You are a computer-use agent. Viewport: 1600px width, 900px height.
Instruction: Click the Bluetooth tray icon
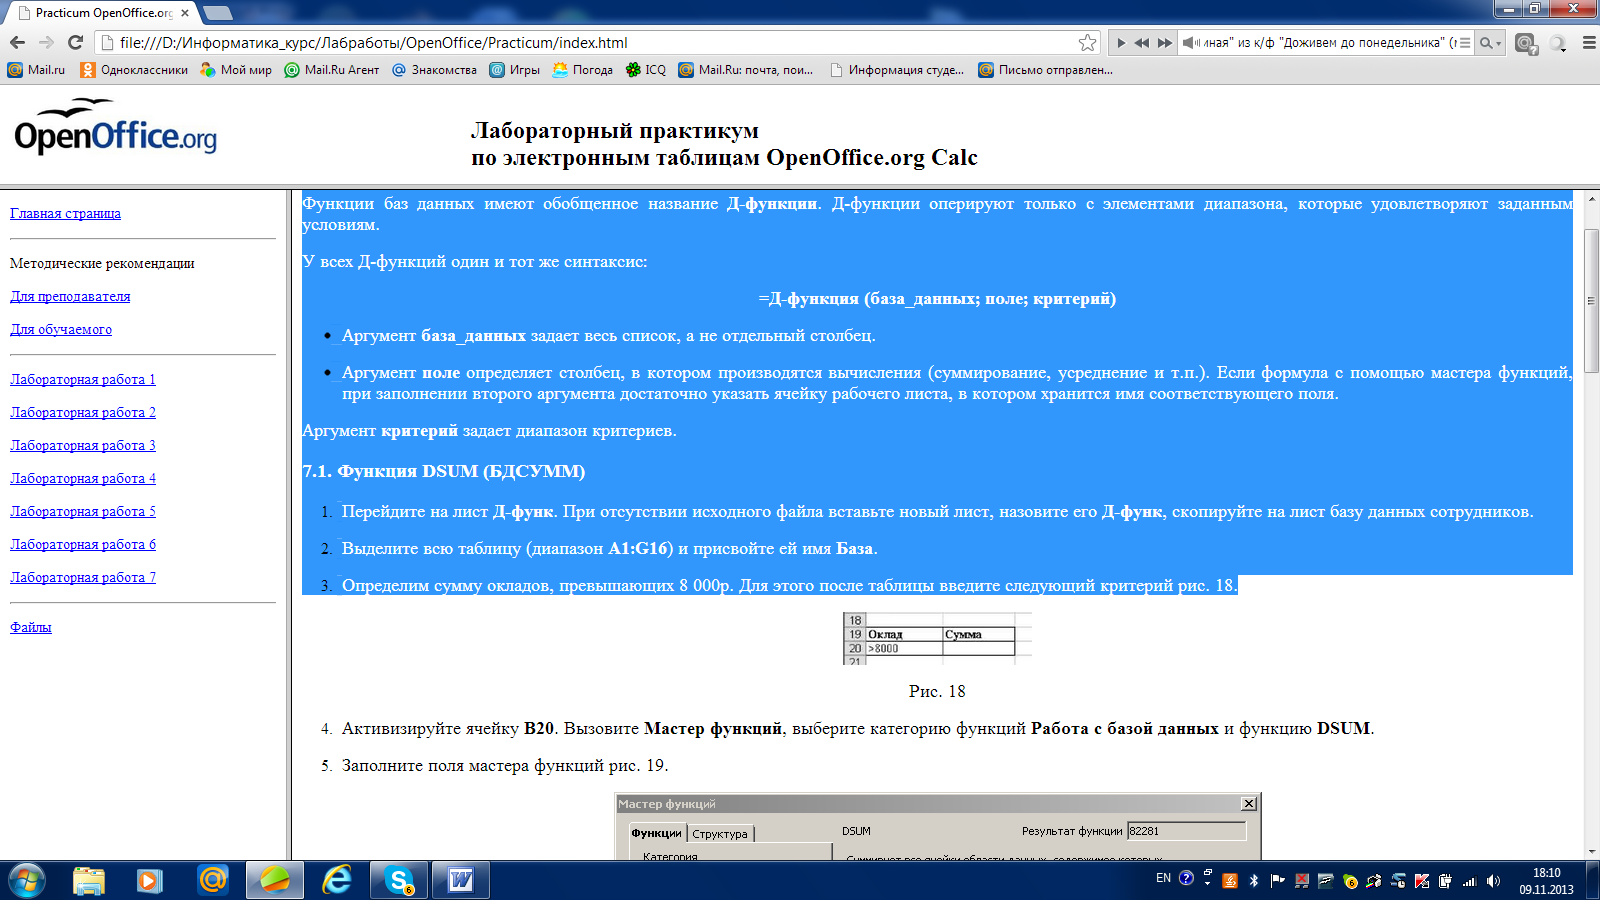click(1253, 881)
